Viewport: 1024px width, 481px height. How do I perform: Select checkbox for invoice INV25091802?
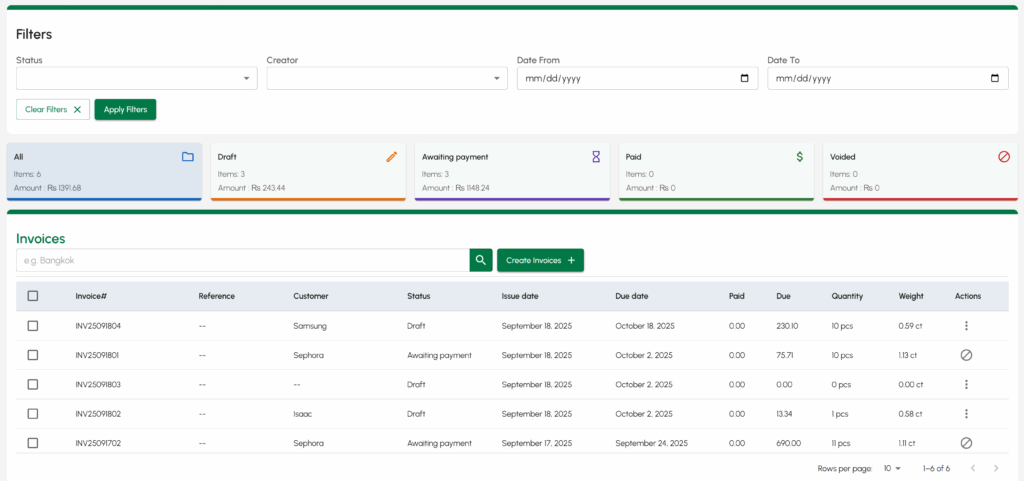pos(33,414)
